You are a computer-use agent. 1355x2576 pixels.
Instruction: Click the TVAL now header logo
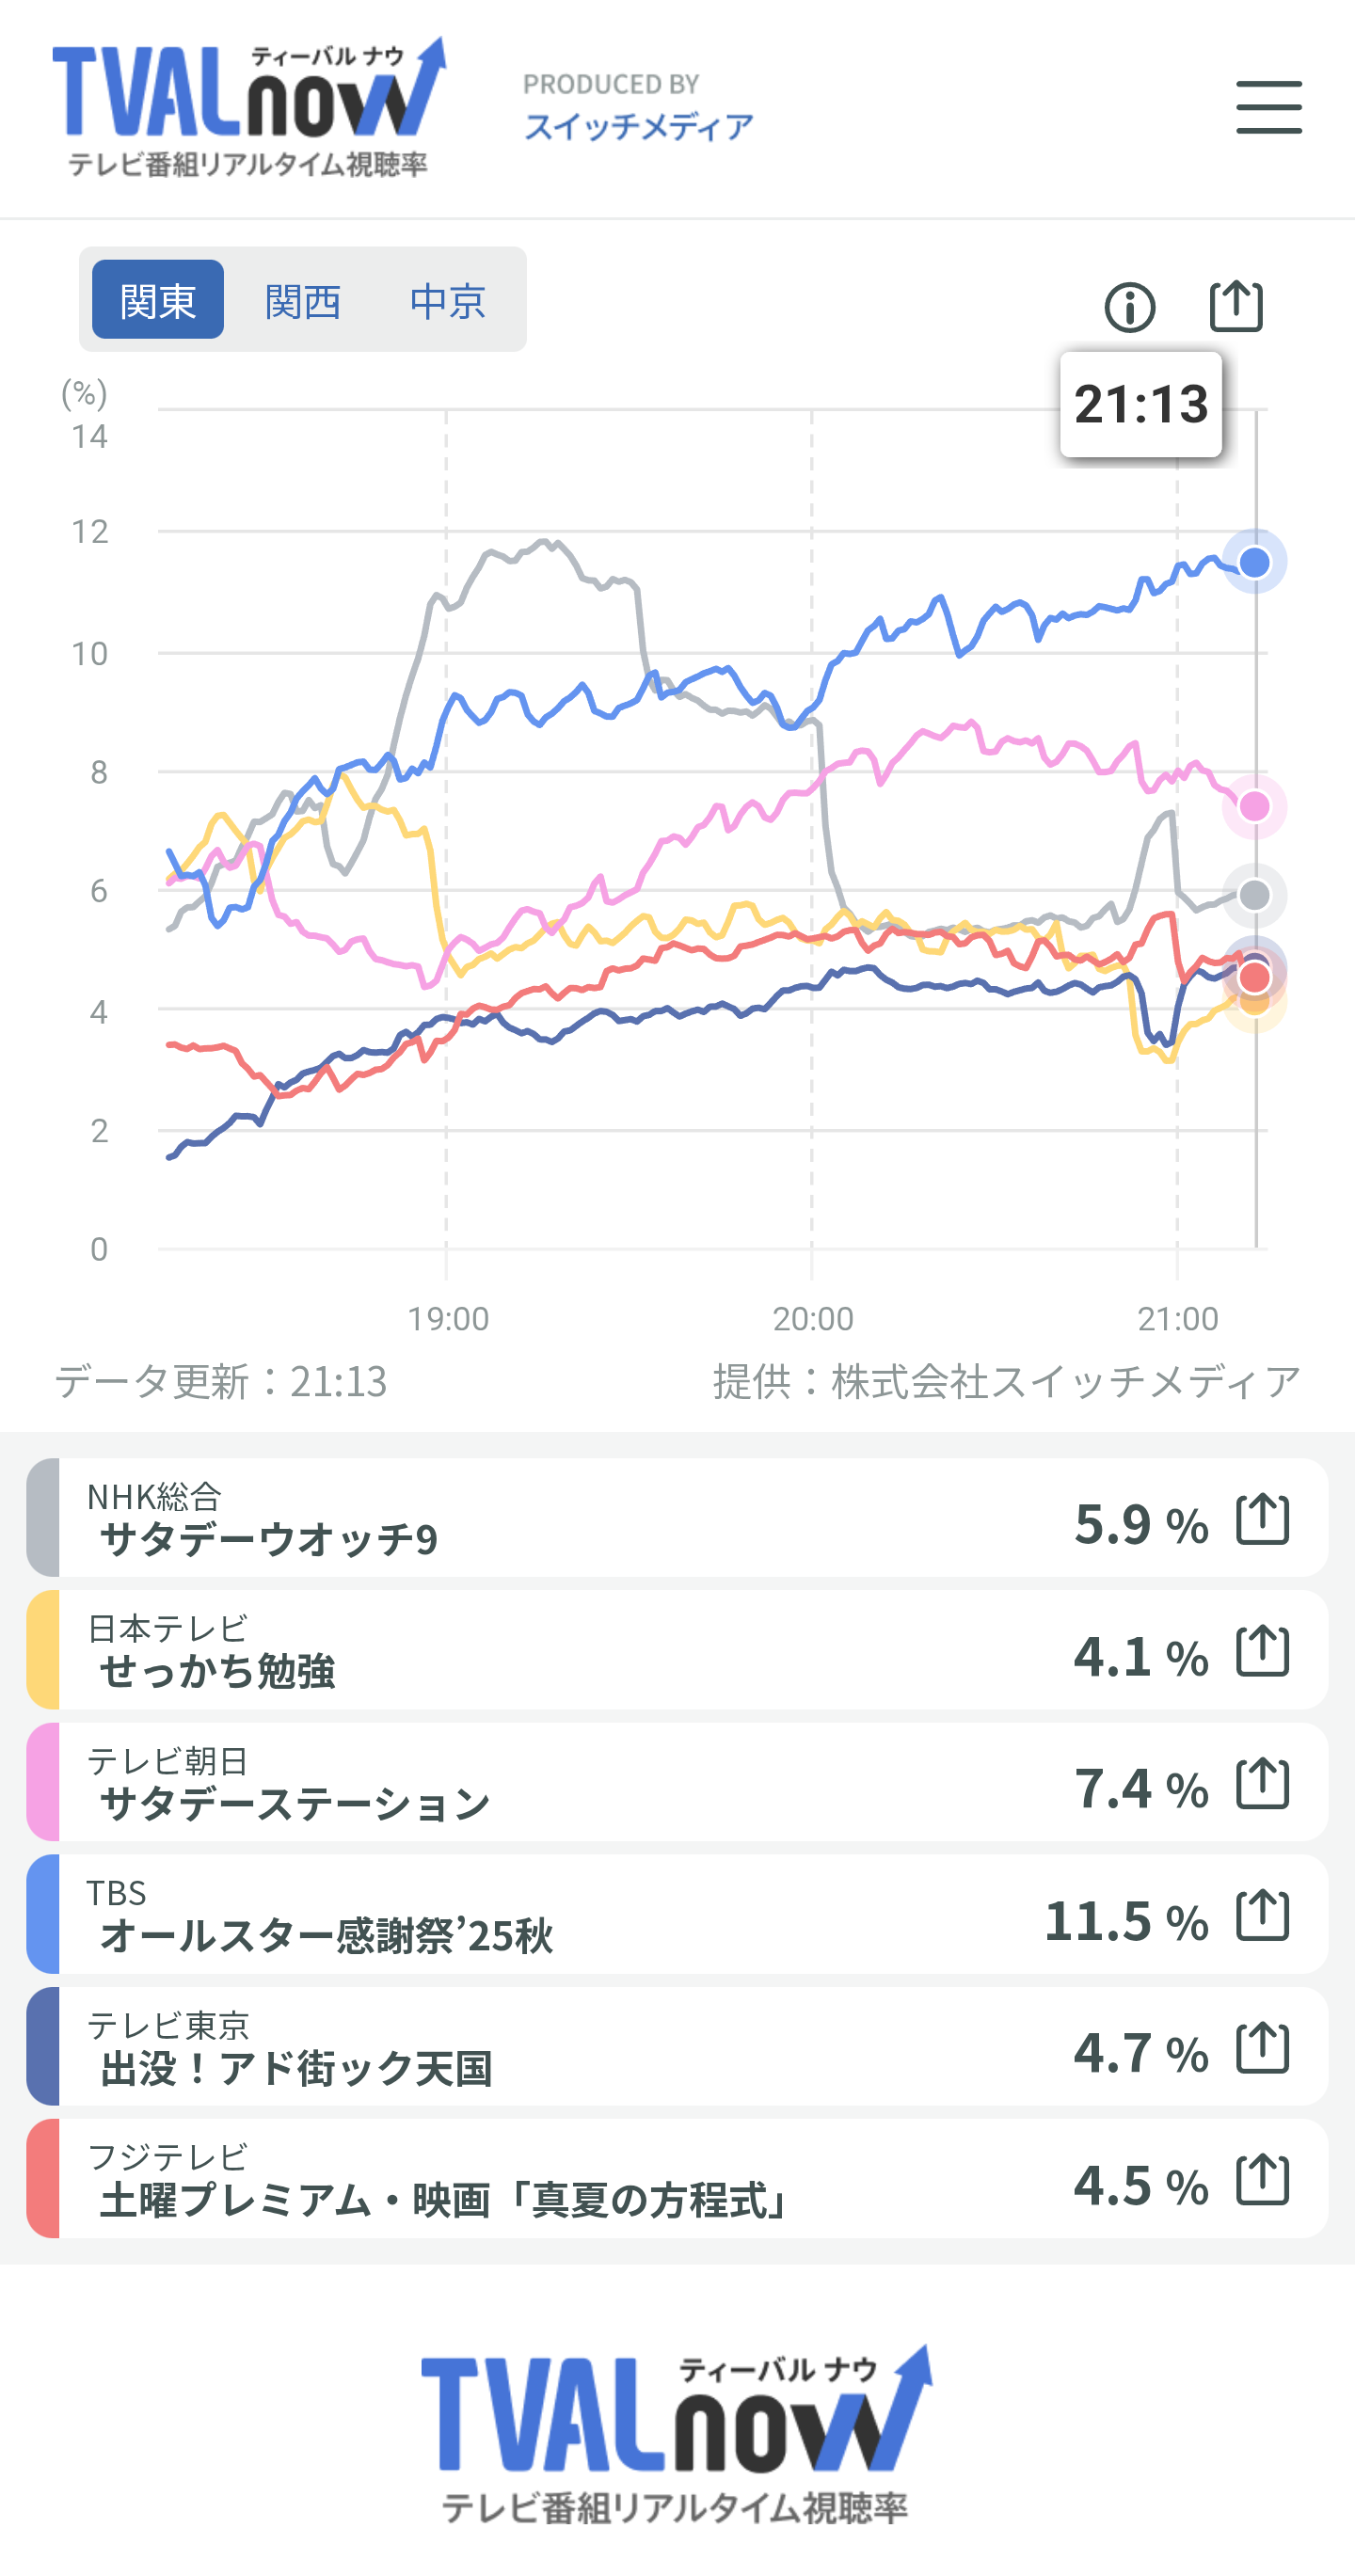point(248,107)
